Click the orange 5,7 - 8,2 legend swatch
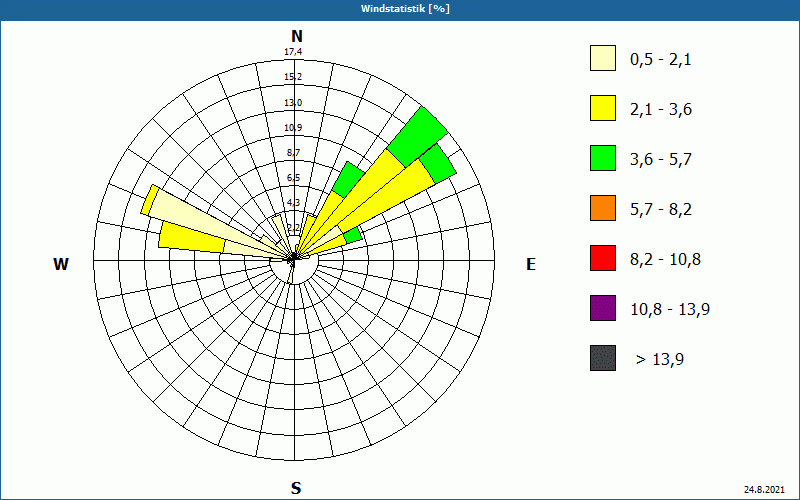This screenshot has width=800, height=500. pyautogui.click(x=603, y=208)
